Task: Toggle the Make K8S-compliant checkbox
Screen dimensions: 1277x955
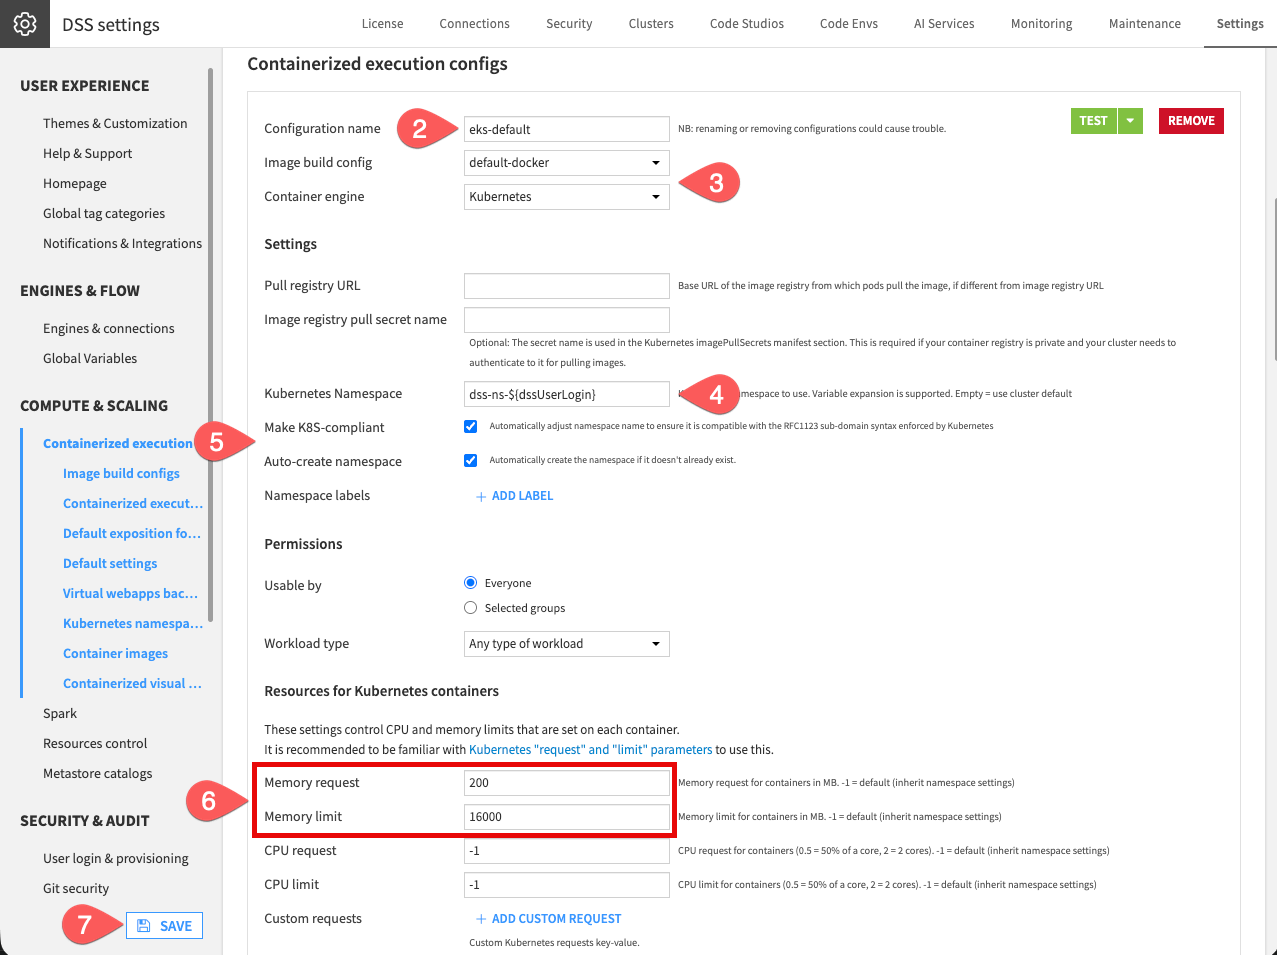Action: click(x=471, y=426)
